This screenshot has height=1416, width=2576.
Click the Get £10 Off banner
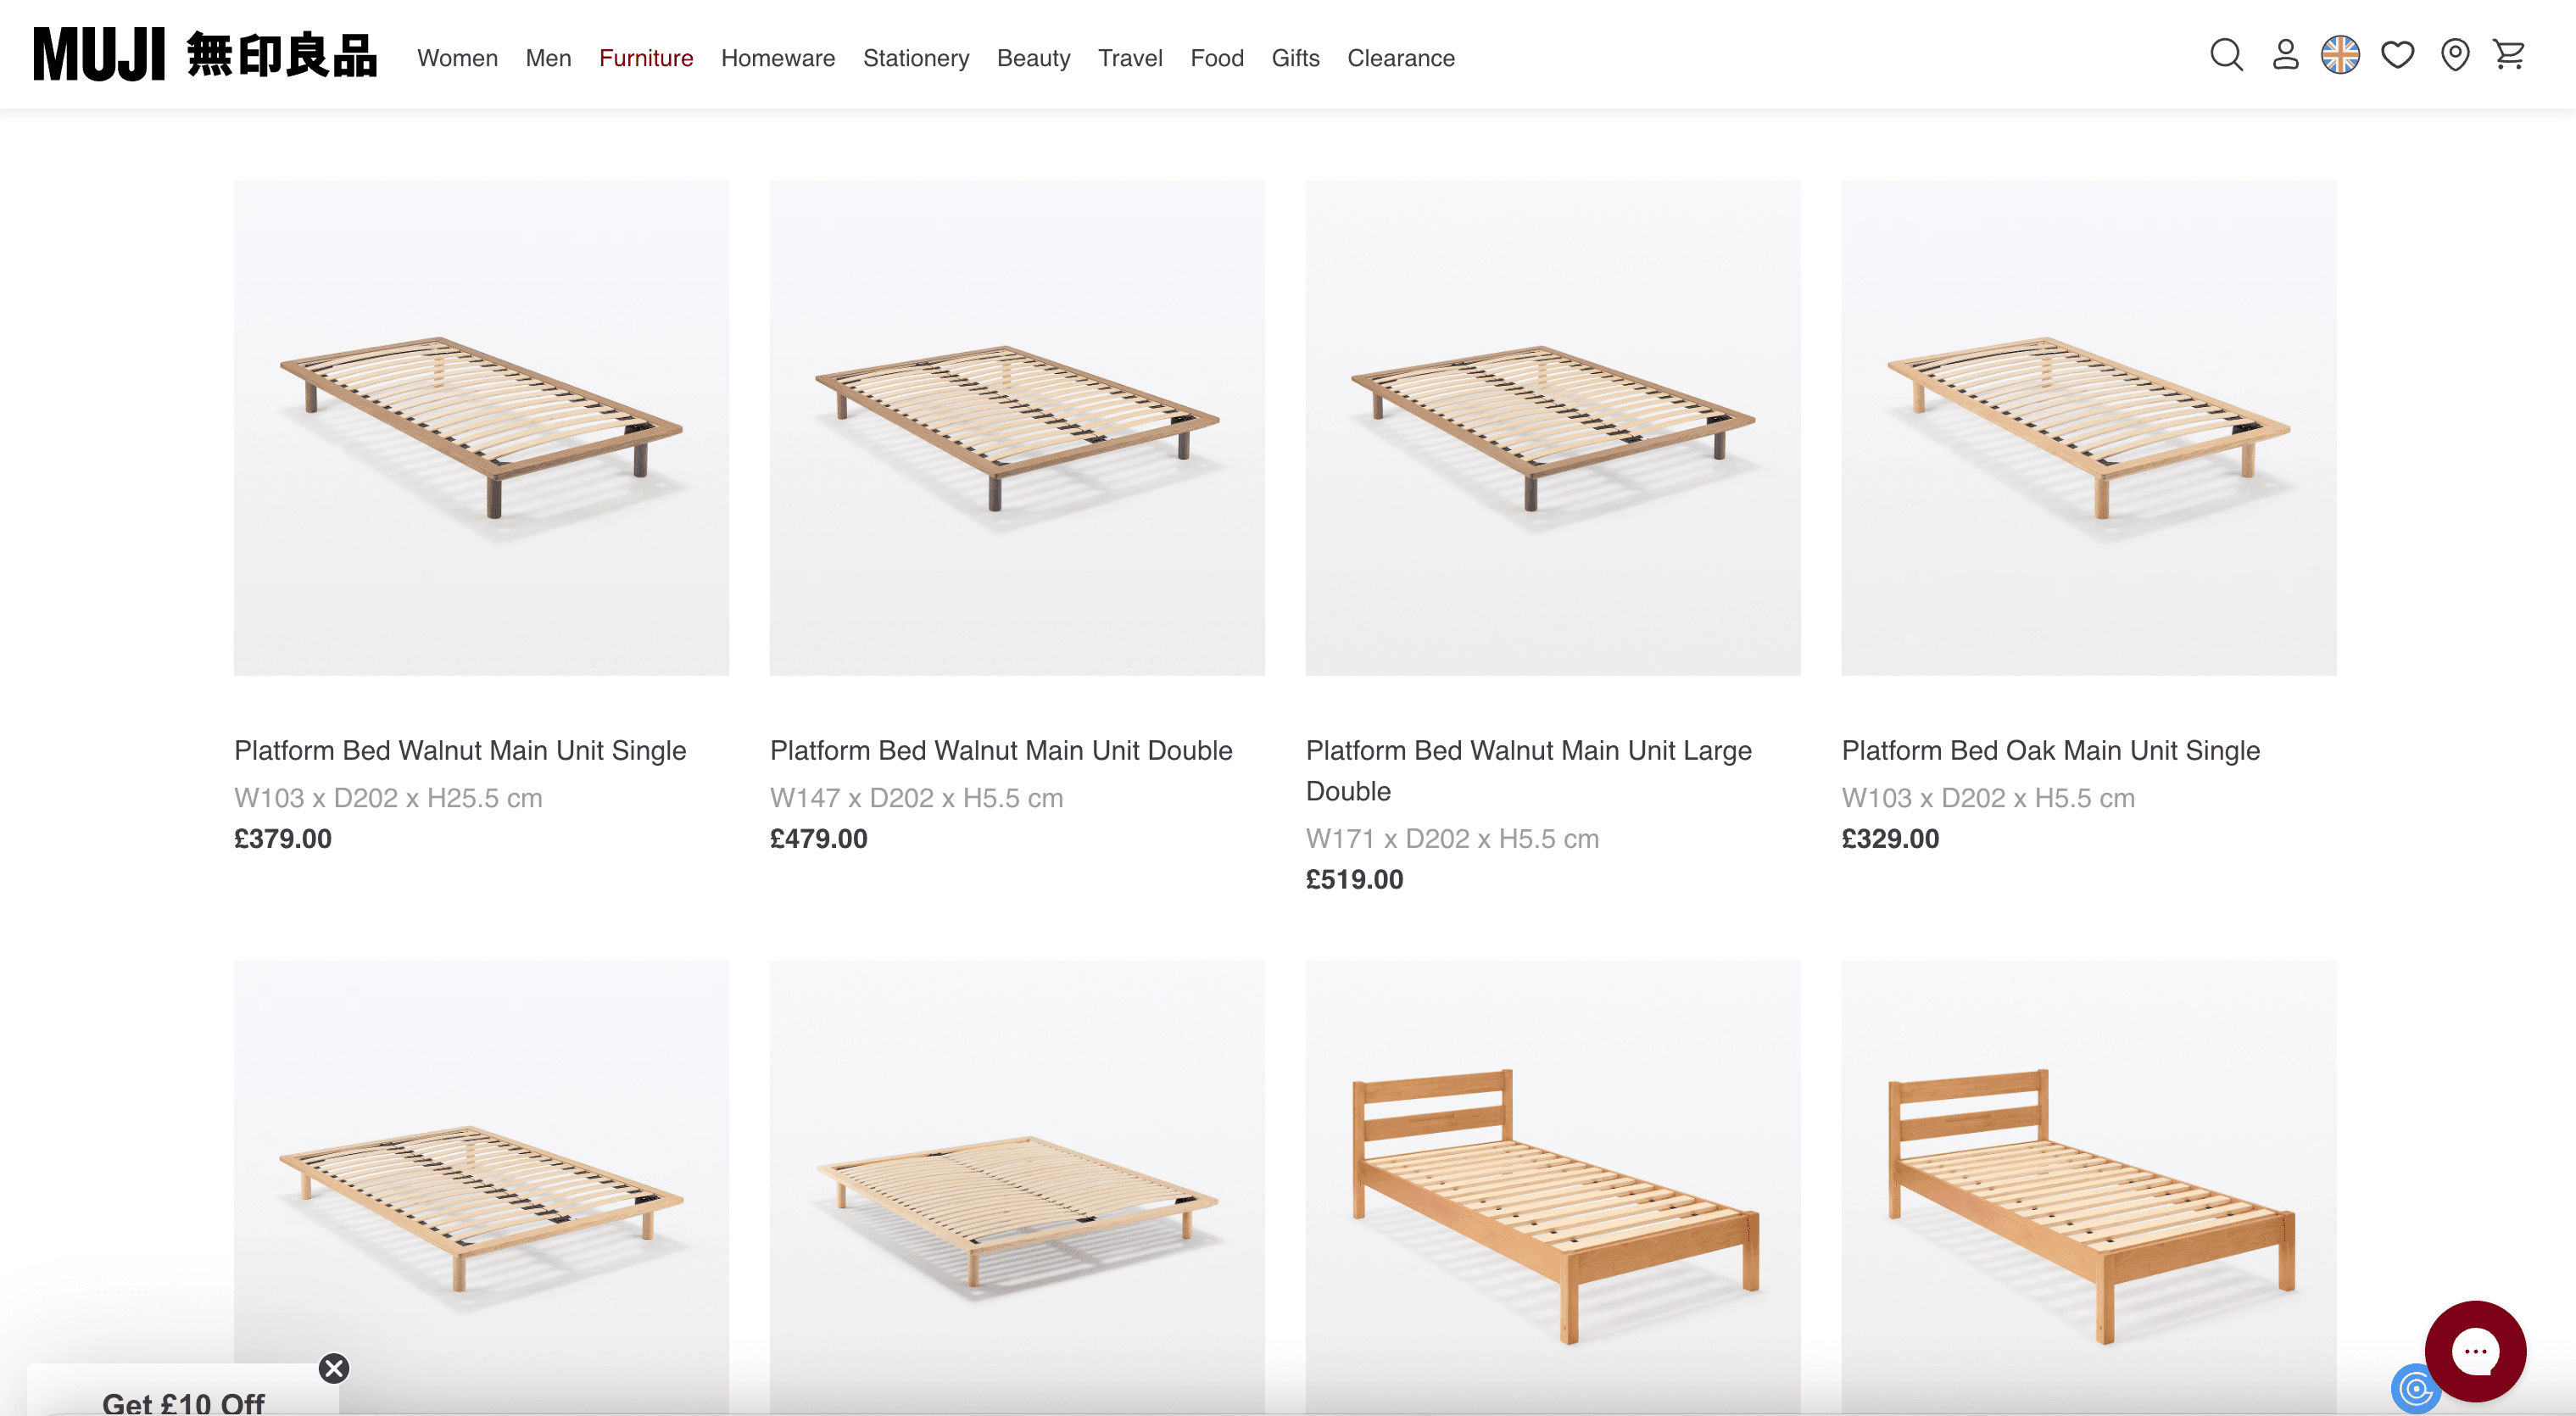tap(183, 1402)
